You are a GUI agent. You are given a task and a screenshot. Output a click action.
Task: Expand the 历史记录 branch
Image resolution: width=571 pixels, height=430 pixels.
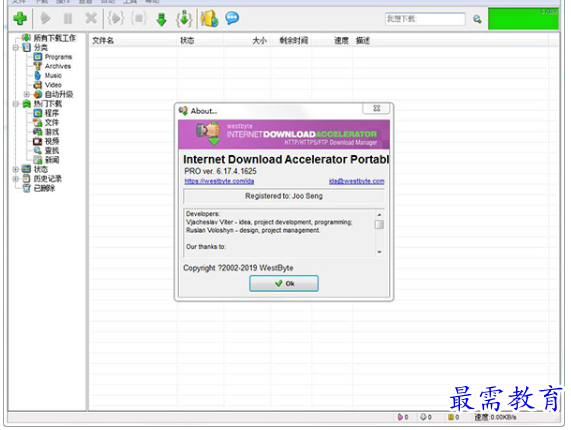coord(16,179)
